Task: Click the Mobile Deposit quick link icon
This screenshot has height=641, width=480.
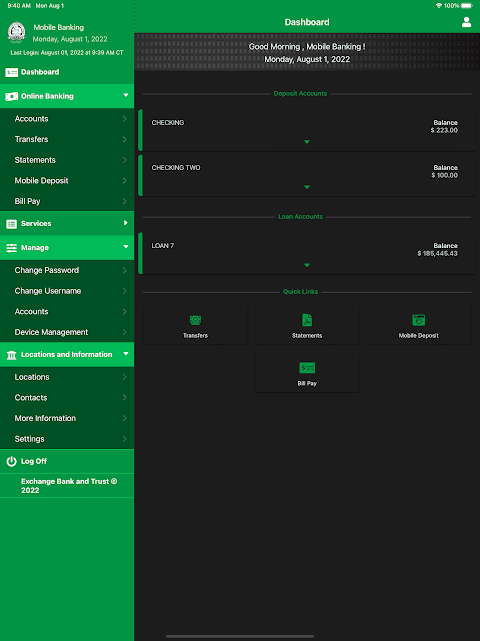Action: coord(419,320)
